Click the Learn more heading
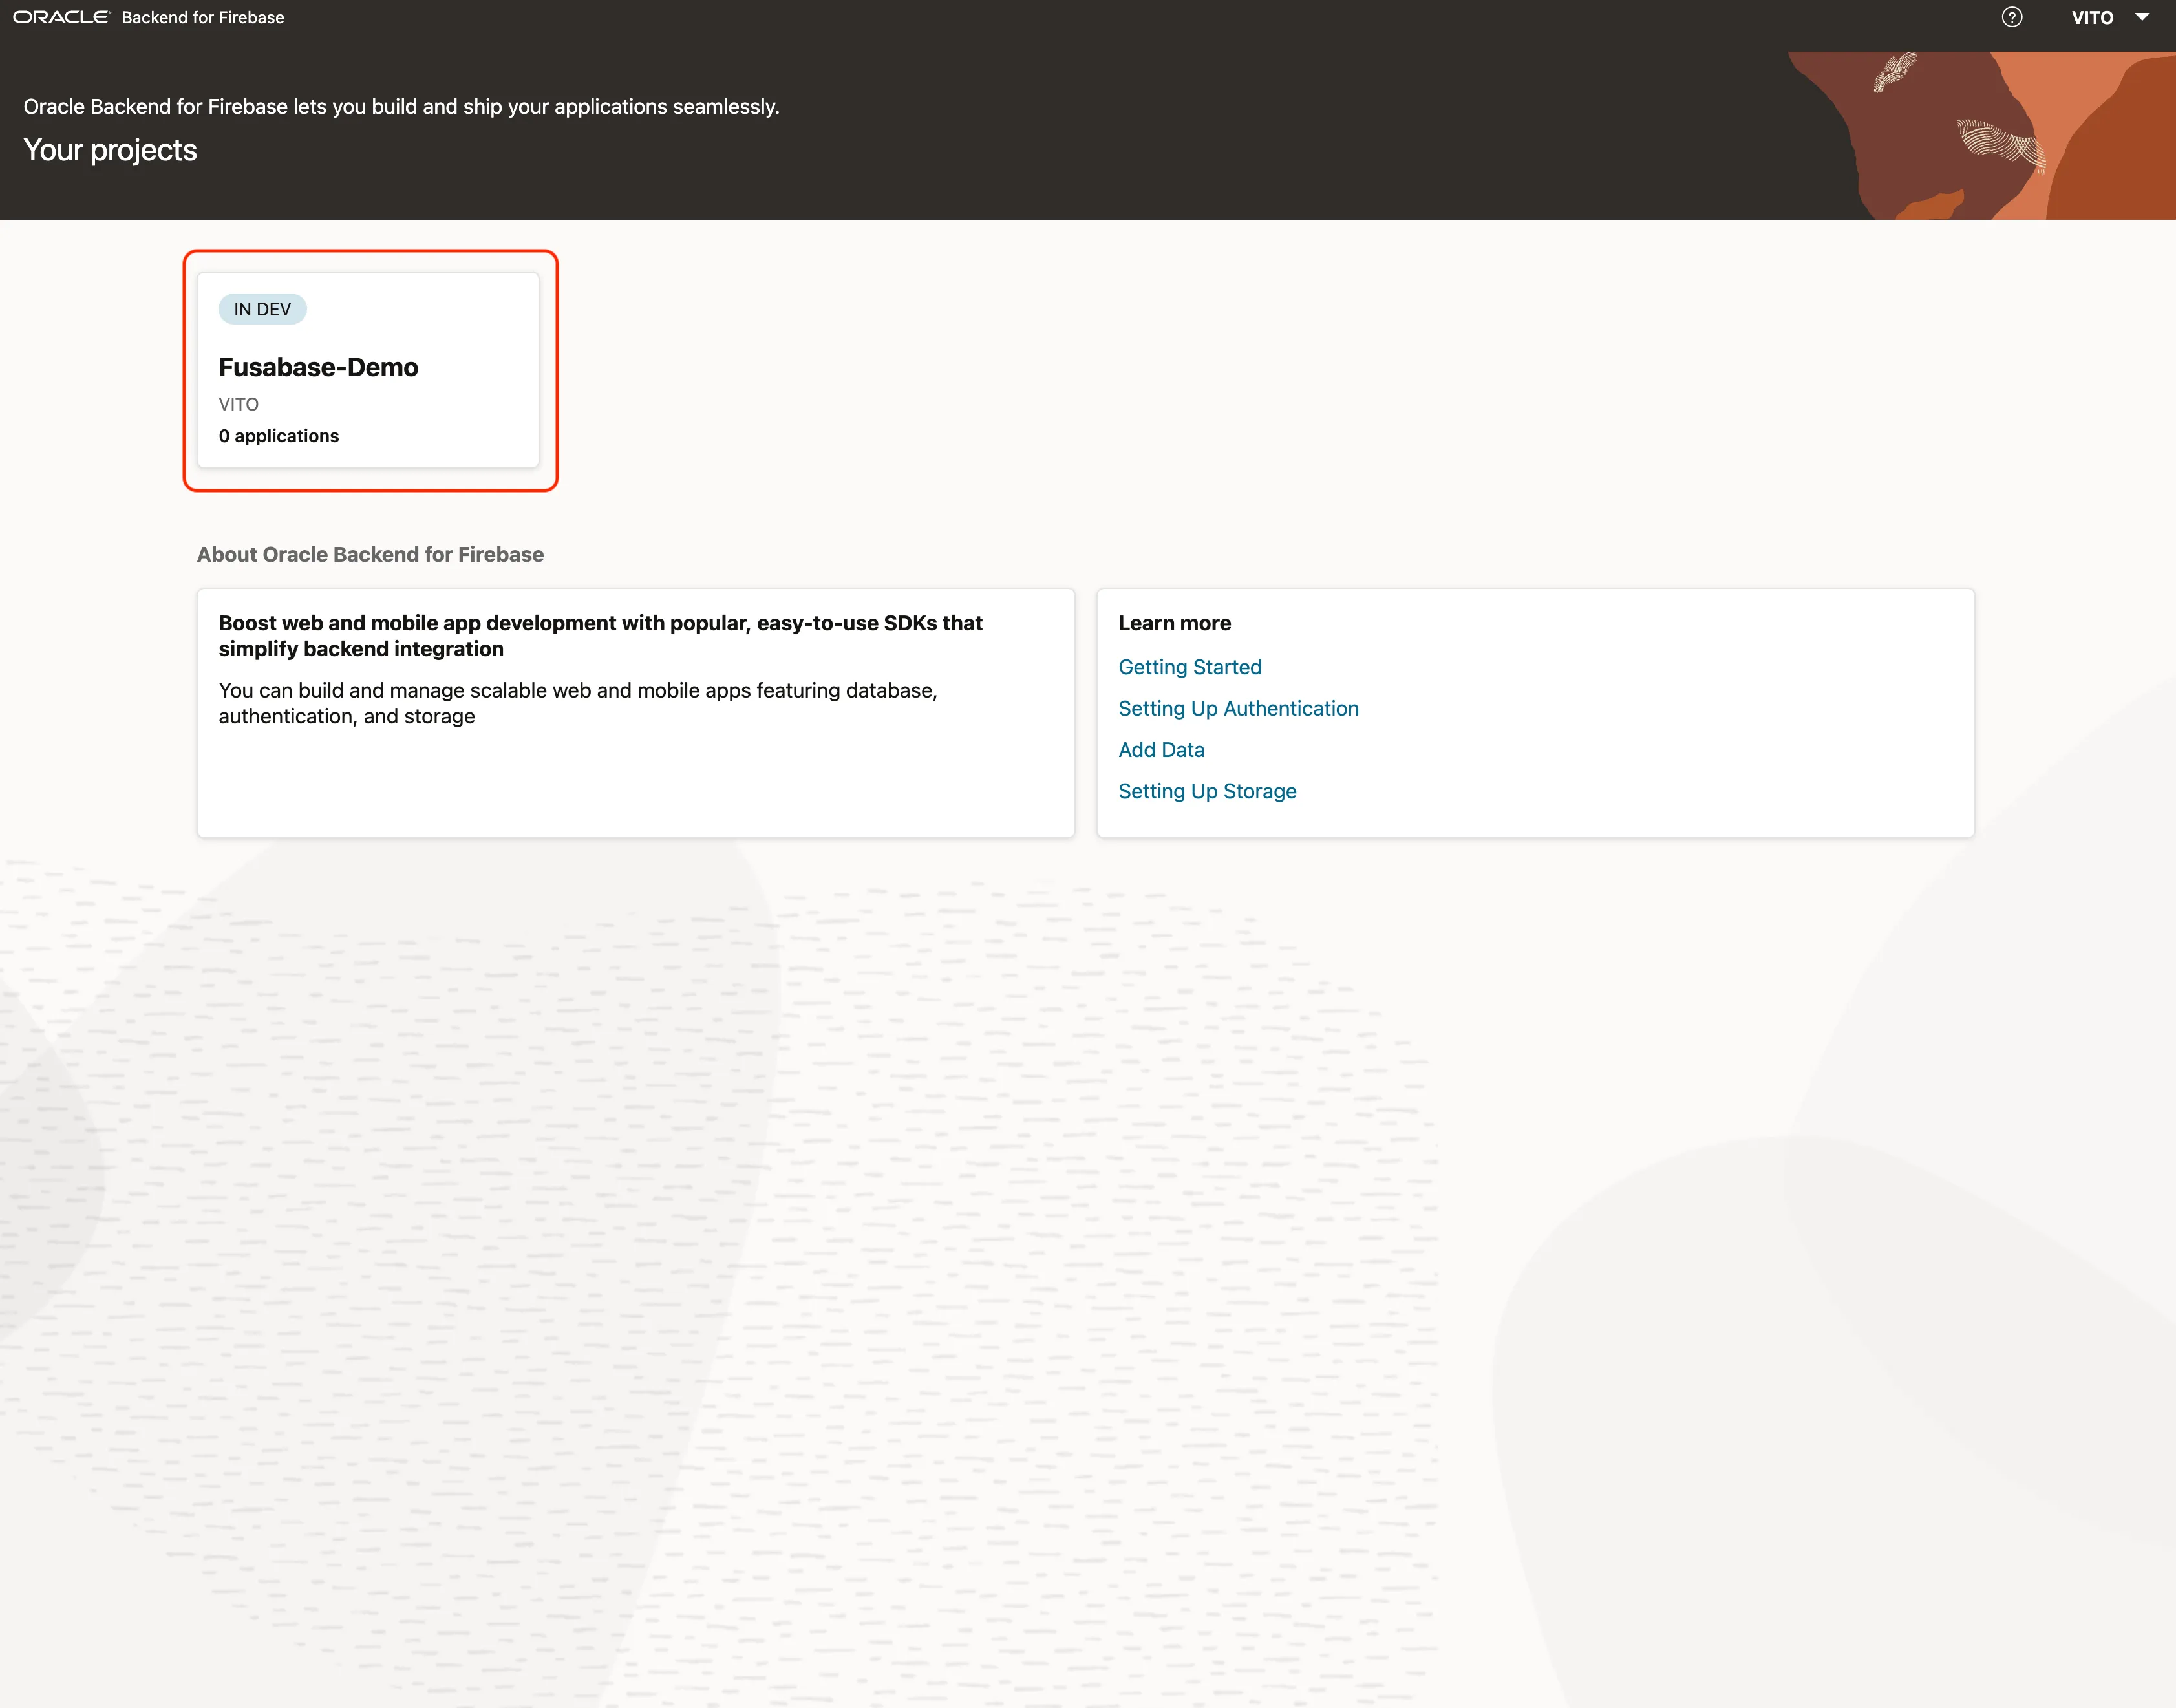The image size is (2176, 1708). point(1174,623)
